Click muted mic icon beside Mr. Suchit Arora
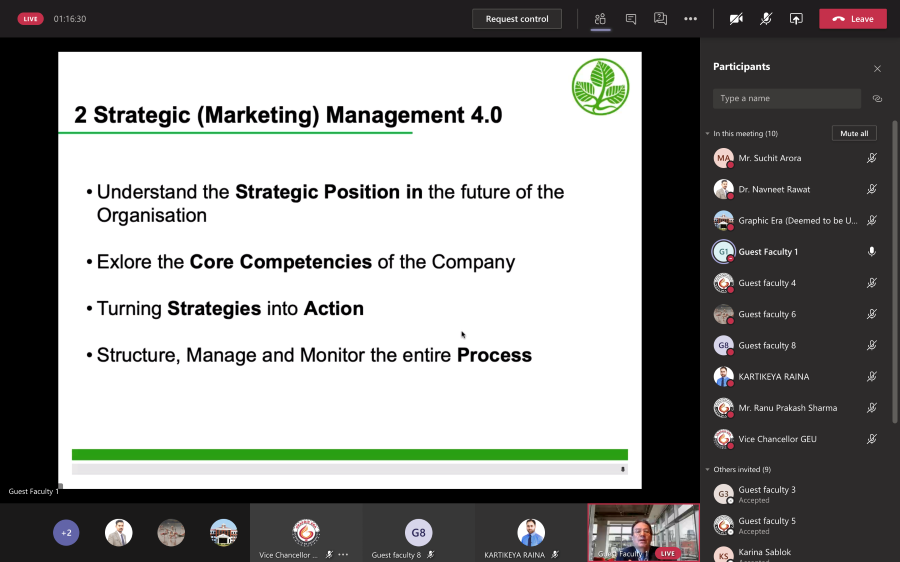The image size is (900, 562). (872, 158)
